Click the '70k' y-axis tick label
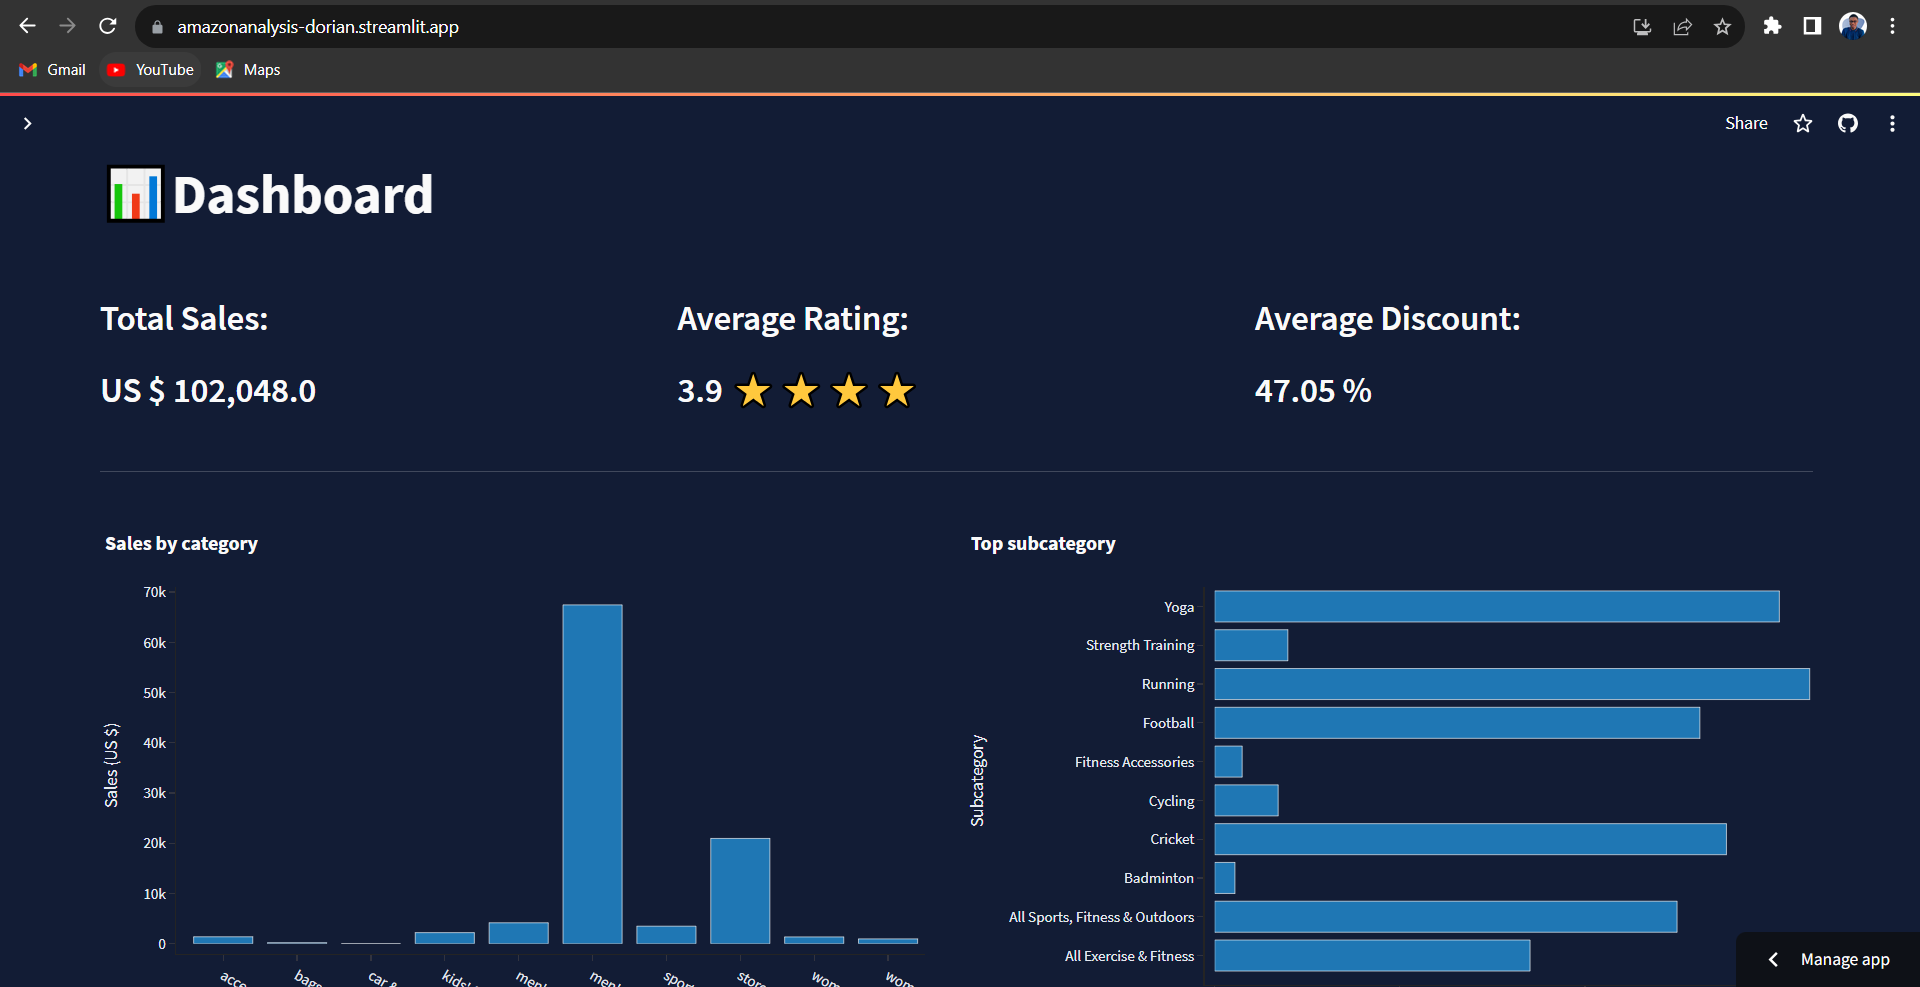Viewport: 1920px width, 987px height. pyautogui.click(x=154, y=592)
